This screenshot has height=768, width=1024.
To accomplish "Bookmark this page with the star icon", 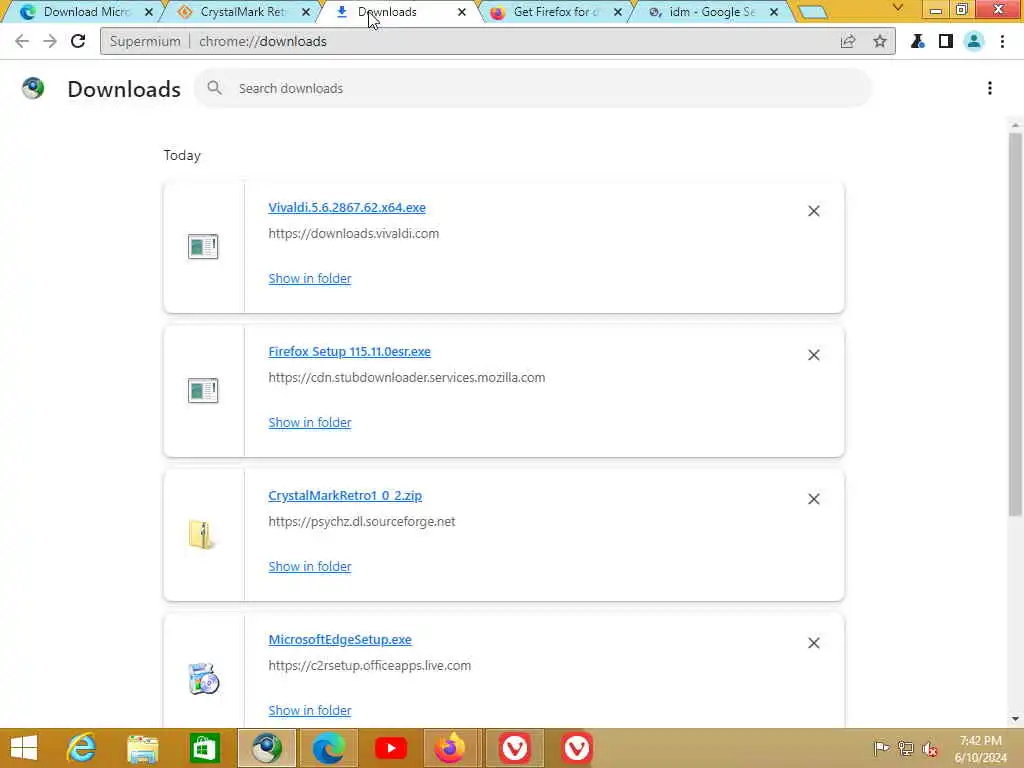I will [x=880, y=41].
